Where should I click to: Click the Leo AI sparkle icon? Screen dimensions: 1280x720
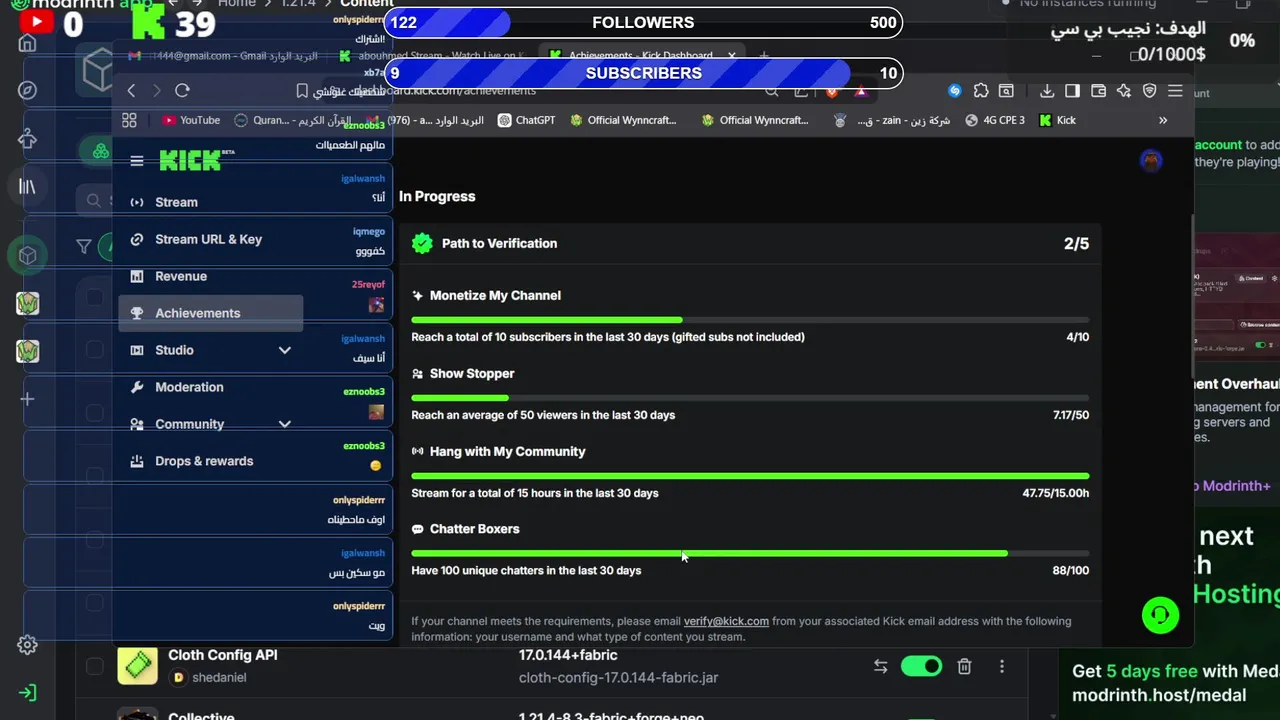pyautogui.click(x=1124, y=91)
